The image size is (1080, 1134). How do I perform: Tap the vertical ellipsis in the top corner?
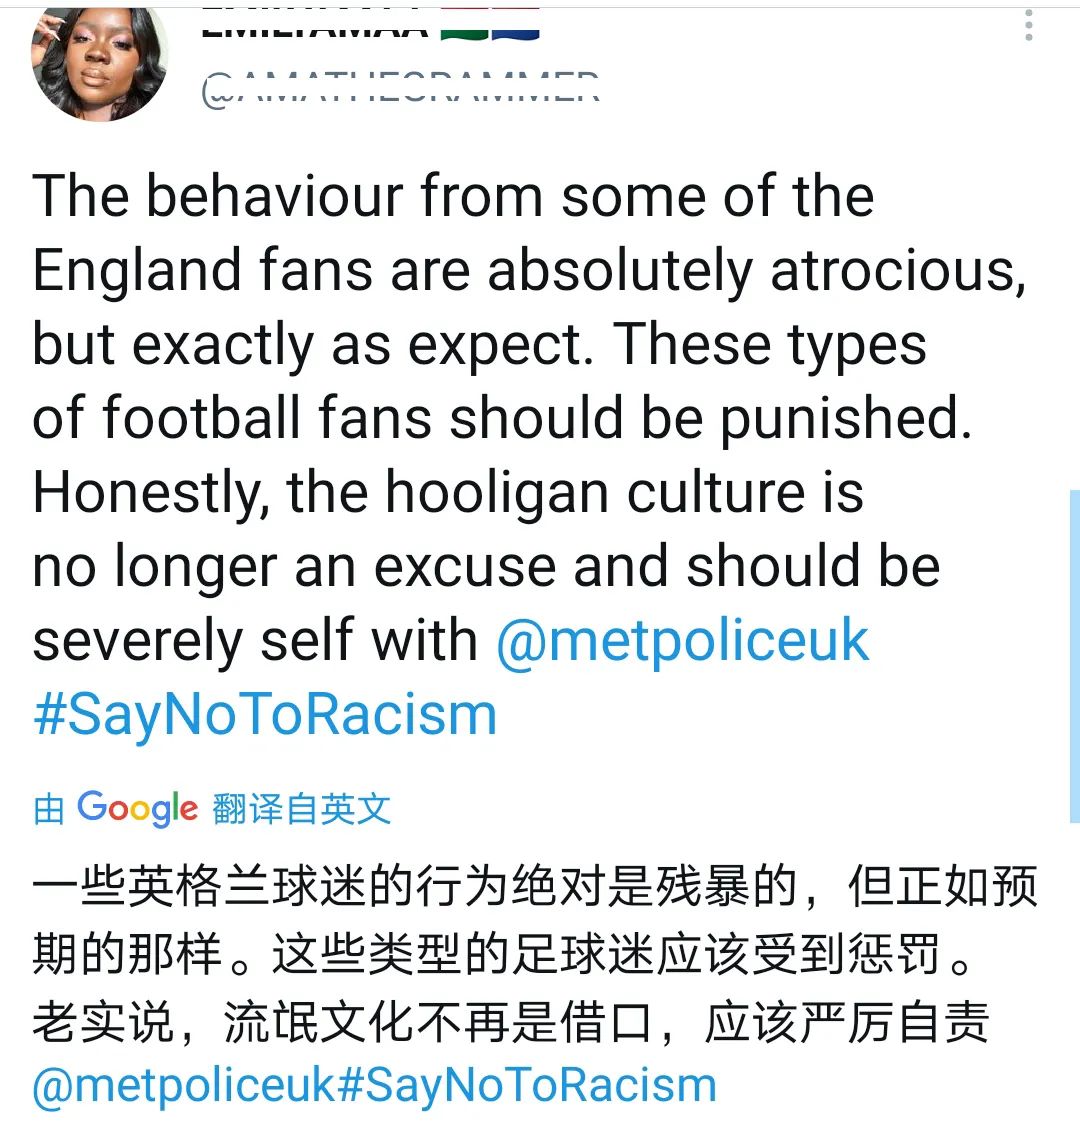(x=1031, y=25)
